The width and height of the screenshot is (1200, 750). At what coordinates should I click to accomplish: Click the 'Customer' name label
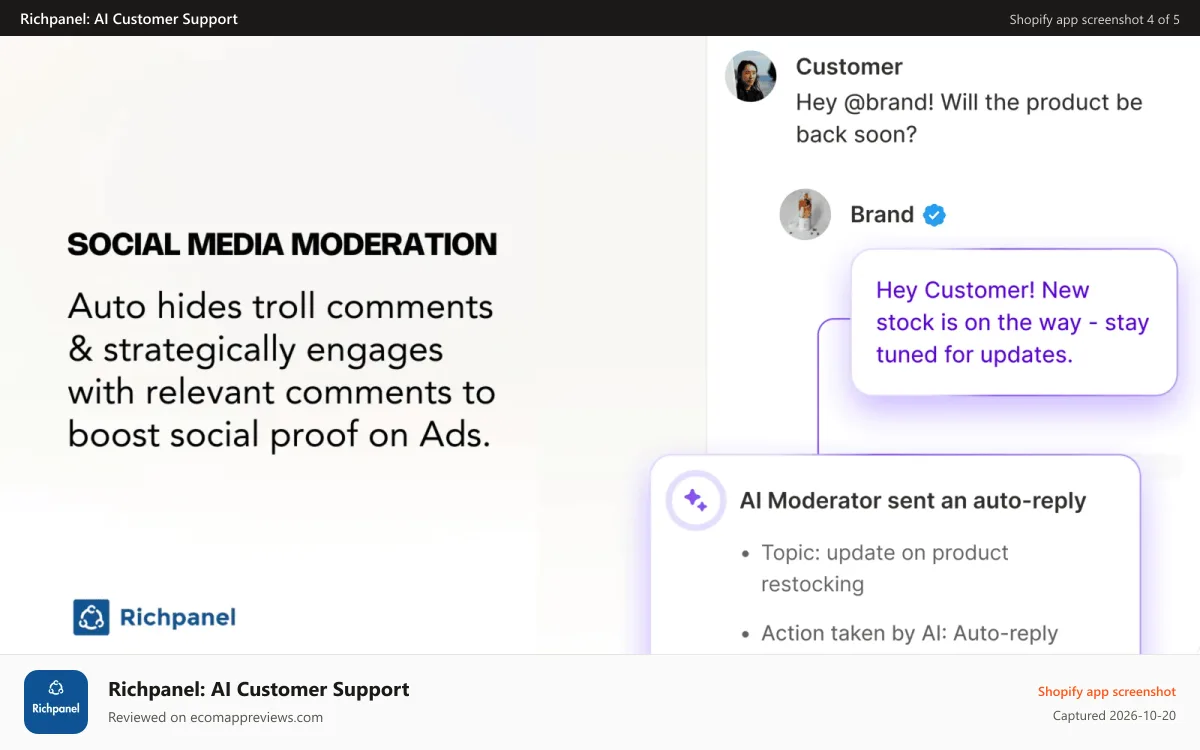(x=849, y=66)
